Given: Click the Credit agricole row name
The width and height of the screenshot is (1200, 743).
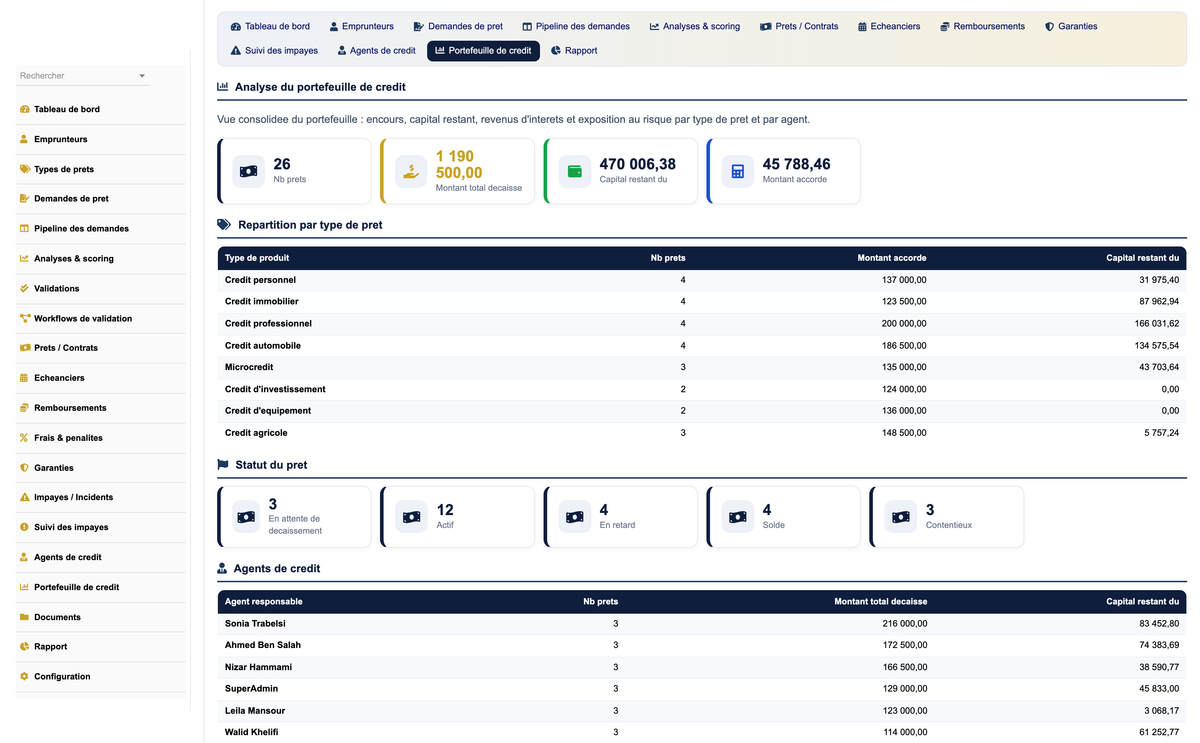Looking at the screenshot, I should coord(256,433).
